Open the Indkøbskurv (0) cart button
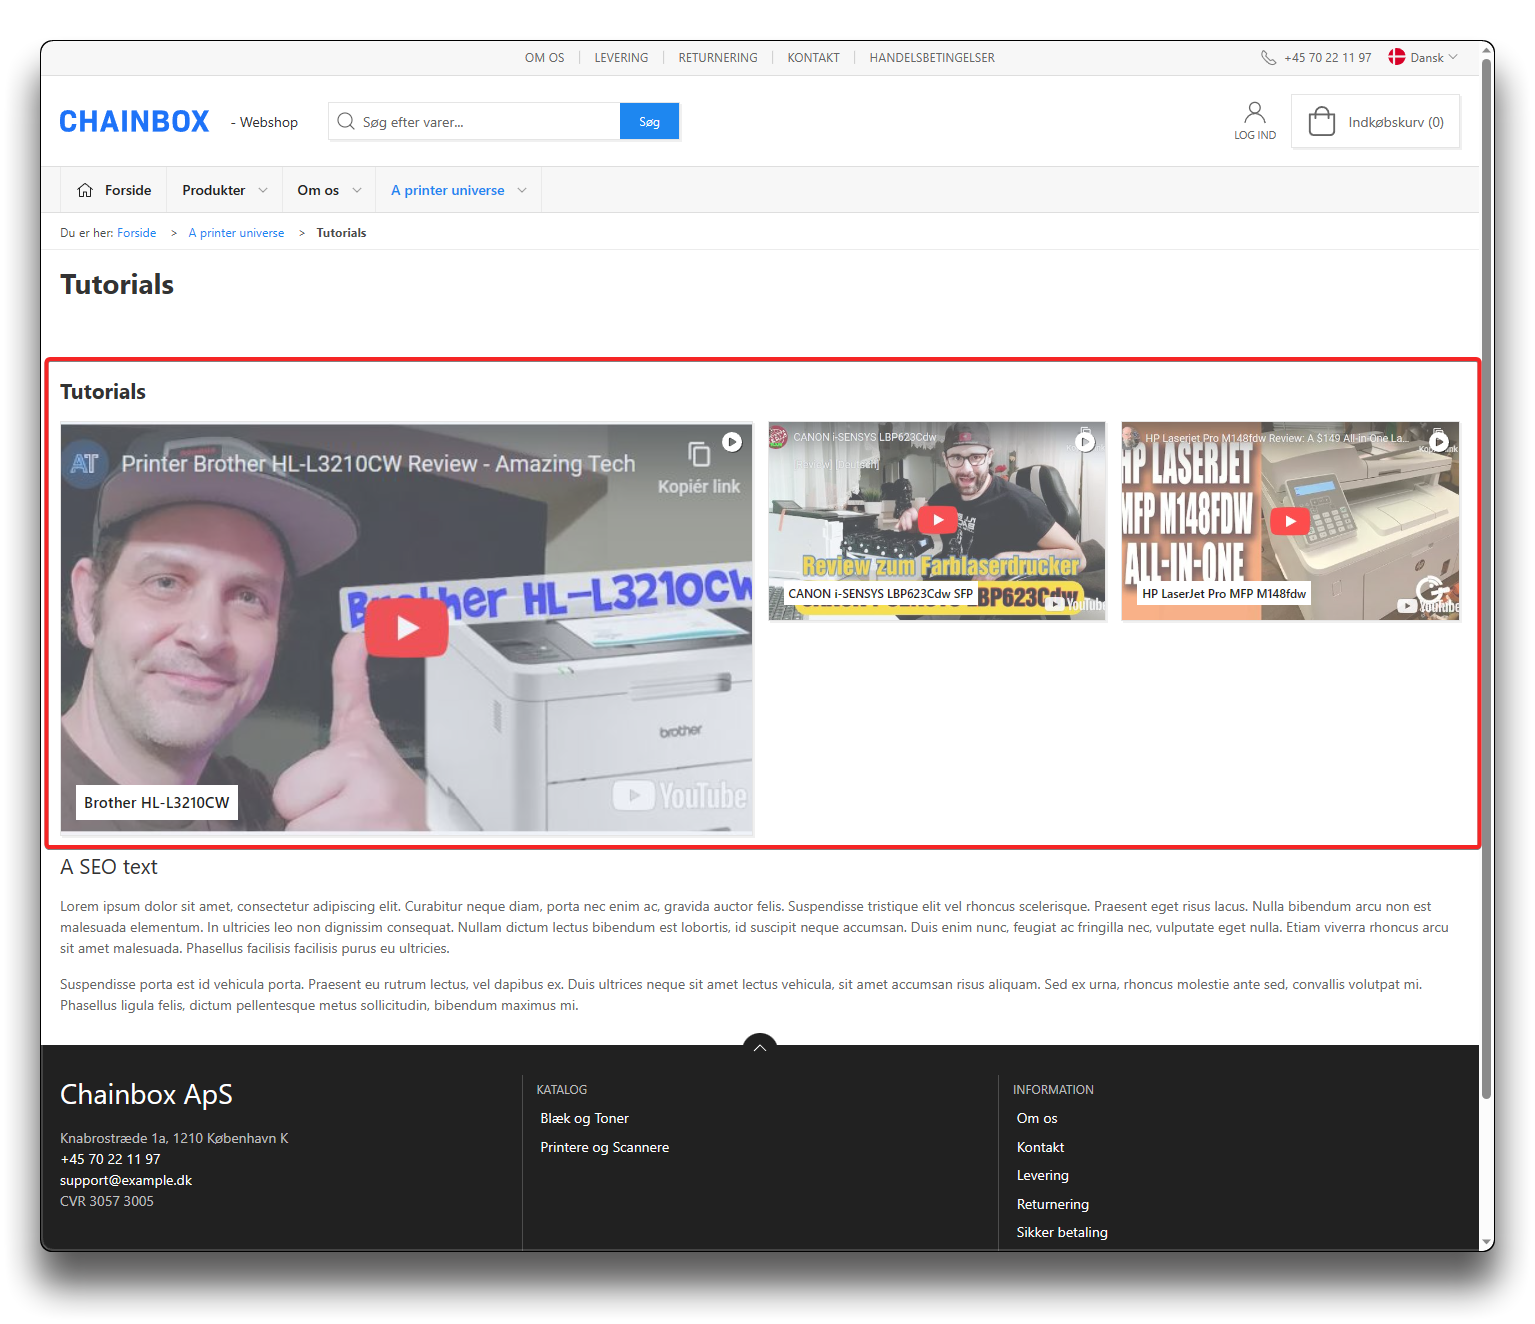The width and height of the screenshot is (1535, 1324). pyautogui.click(x=1376, y=122)
